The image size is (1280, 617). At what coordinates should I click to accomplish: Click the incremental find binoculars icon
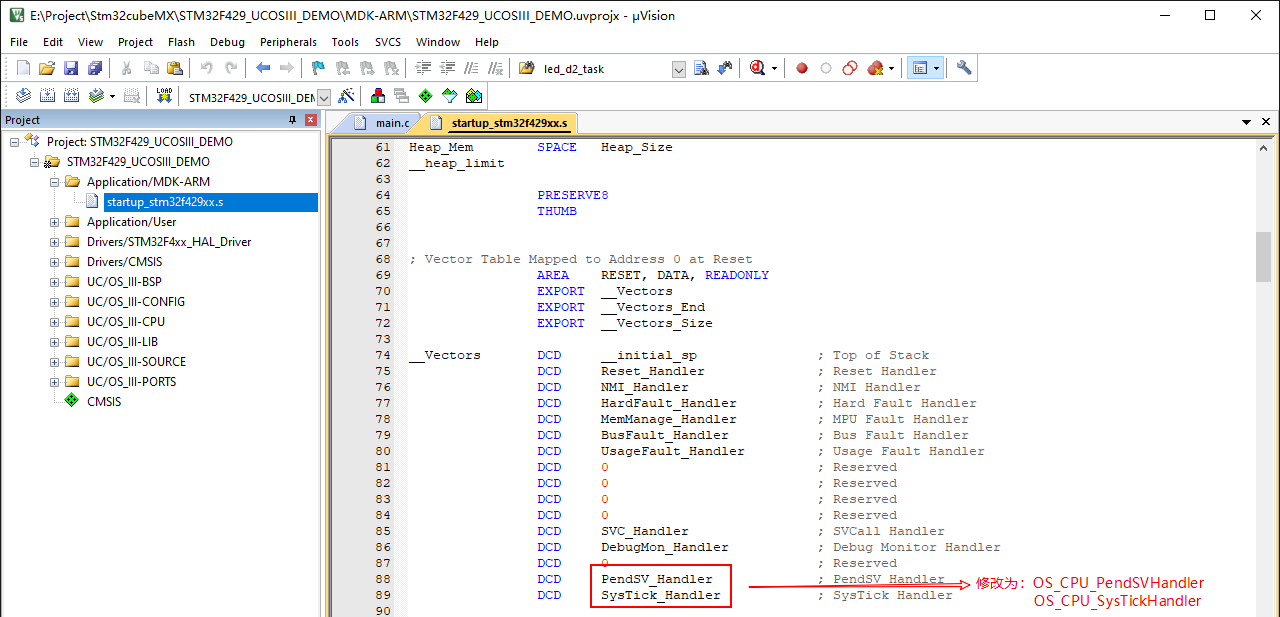pyautogui.click(x=724, y=68)
